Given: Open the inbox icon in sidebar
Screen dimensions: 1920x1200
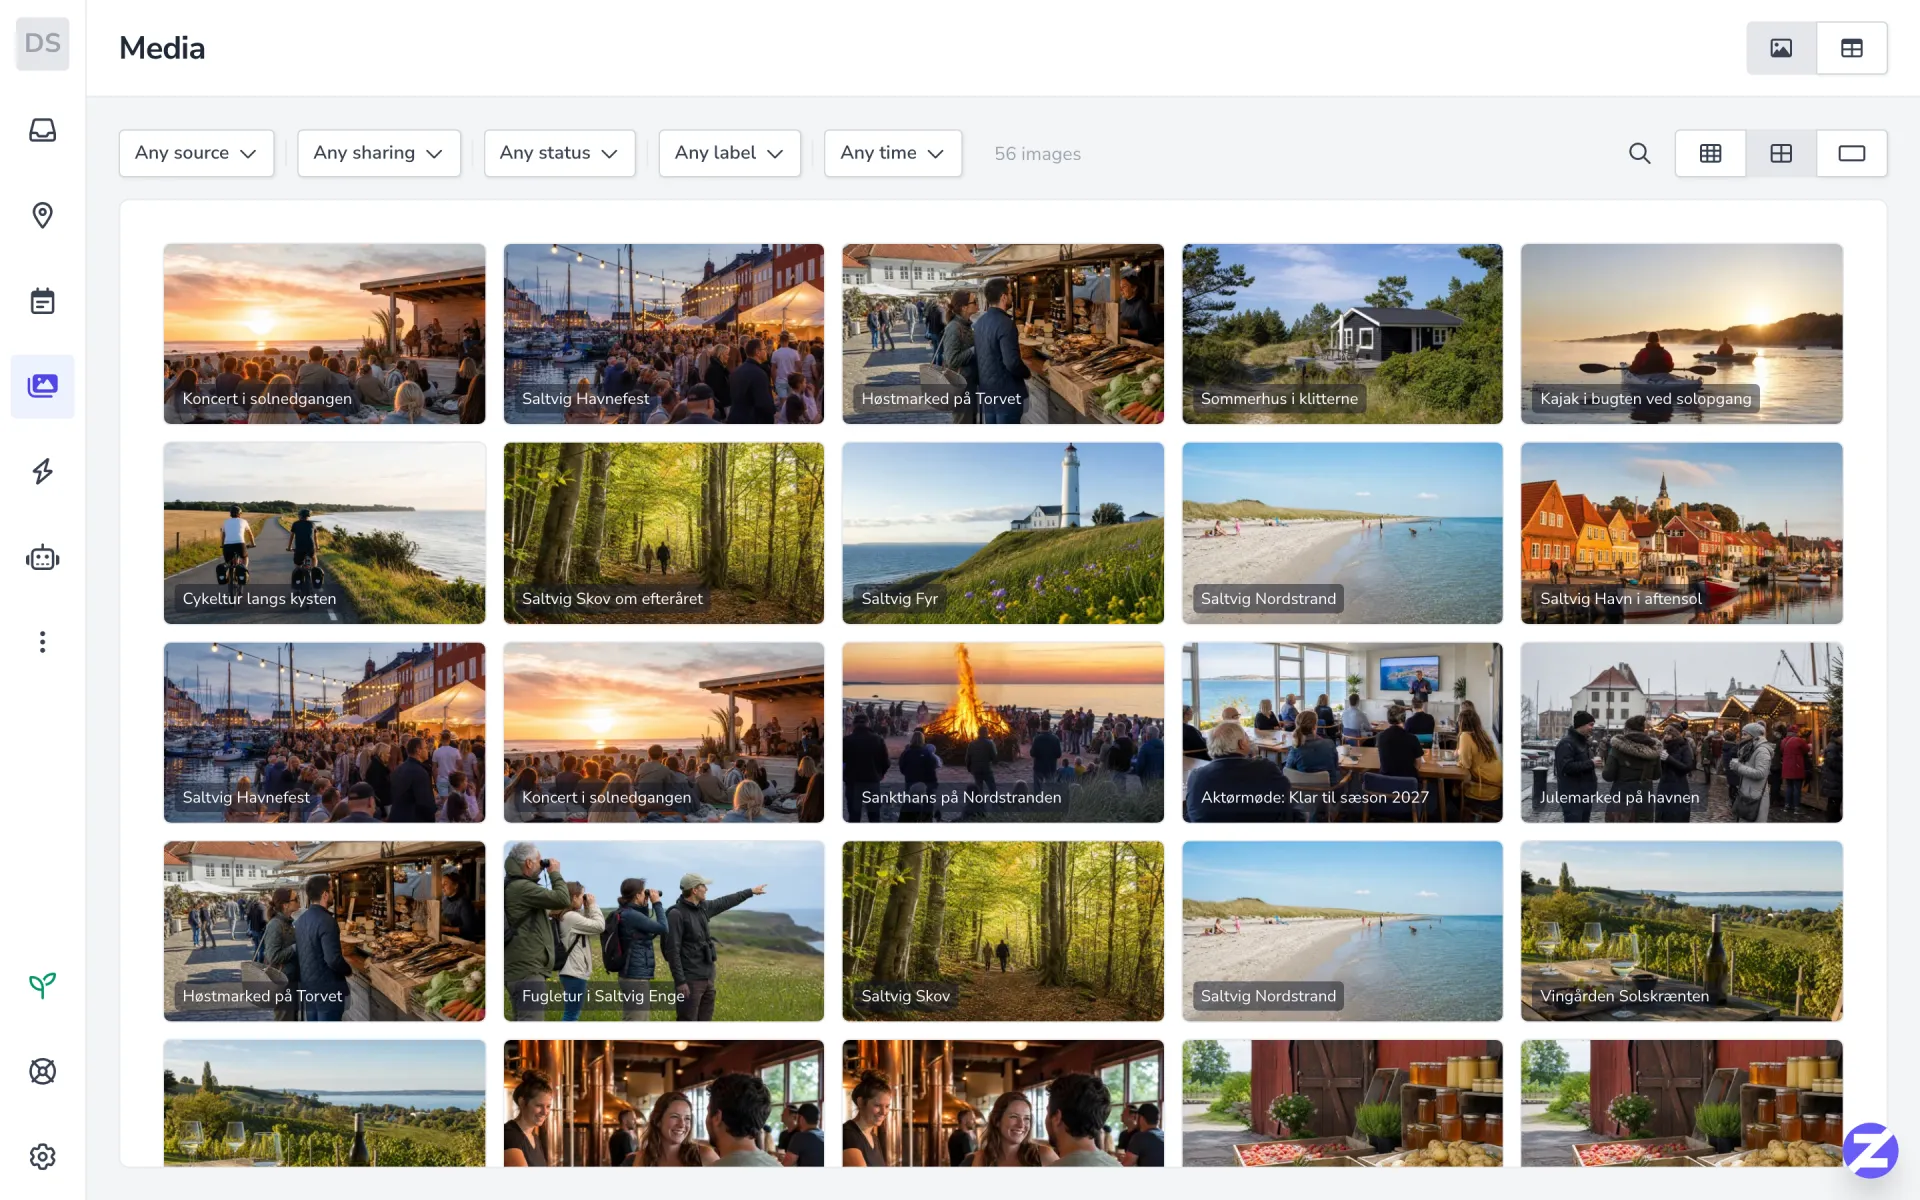Looking at the screenshot, I should coord(42,130).
